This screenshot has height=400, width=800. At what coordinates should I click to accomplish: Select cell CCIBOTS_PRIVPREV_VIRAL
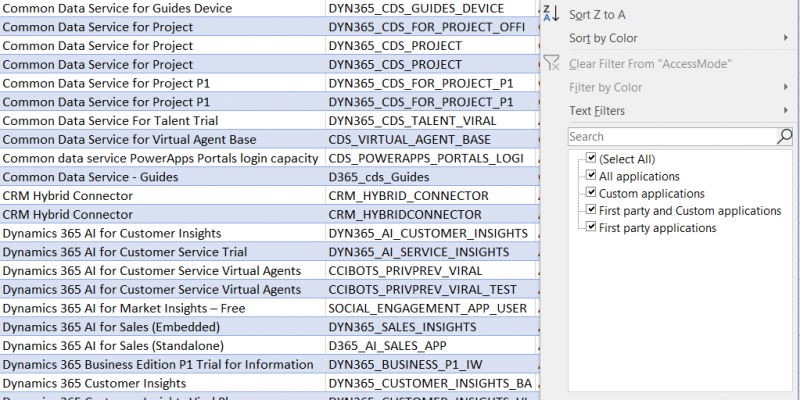point(433,270)
